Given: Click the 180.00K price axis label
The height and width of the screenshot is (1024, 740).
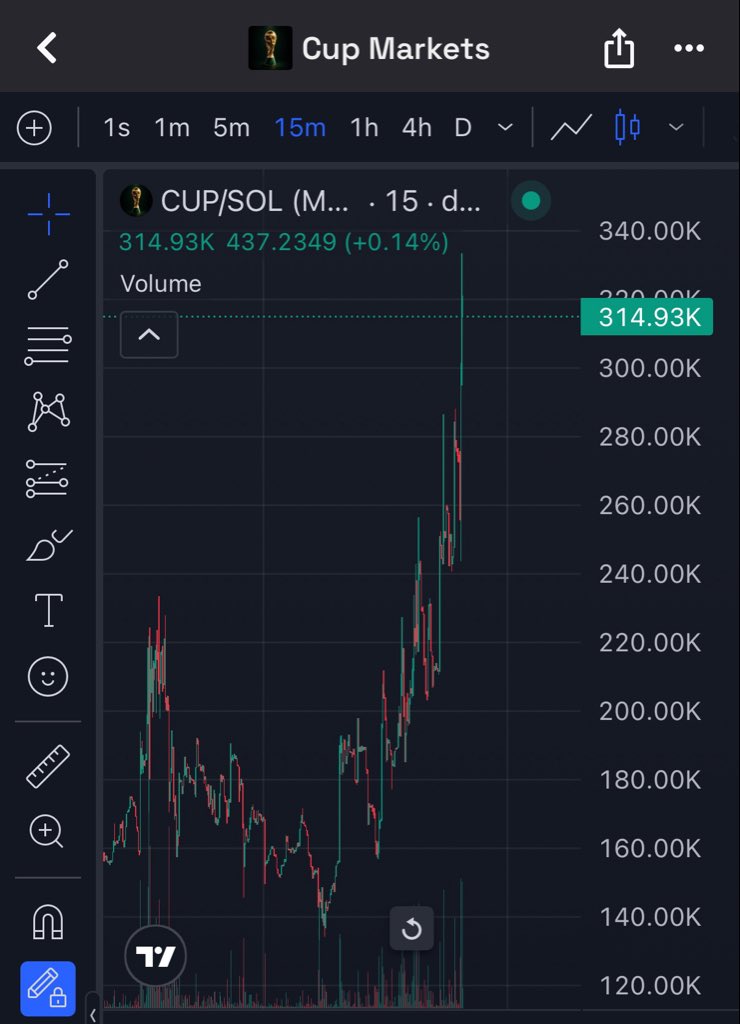Looking at the screenshot, I should 650,780.
